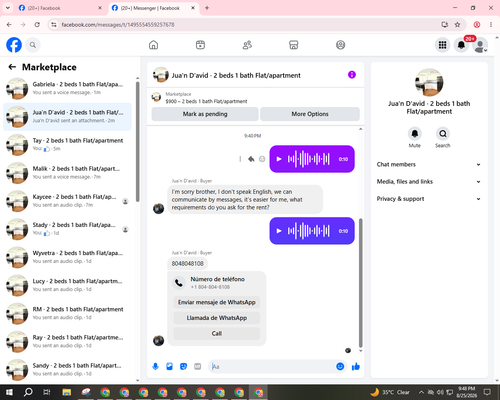
Task: Play the first 0:10 voice message
Action: pyautogui.click(x=279, y=159)
